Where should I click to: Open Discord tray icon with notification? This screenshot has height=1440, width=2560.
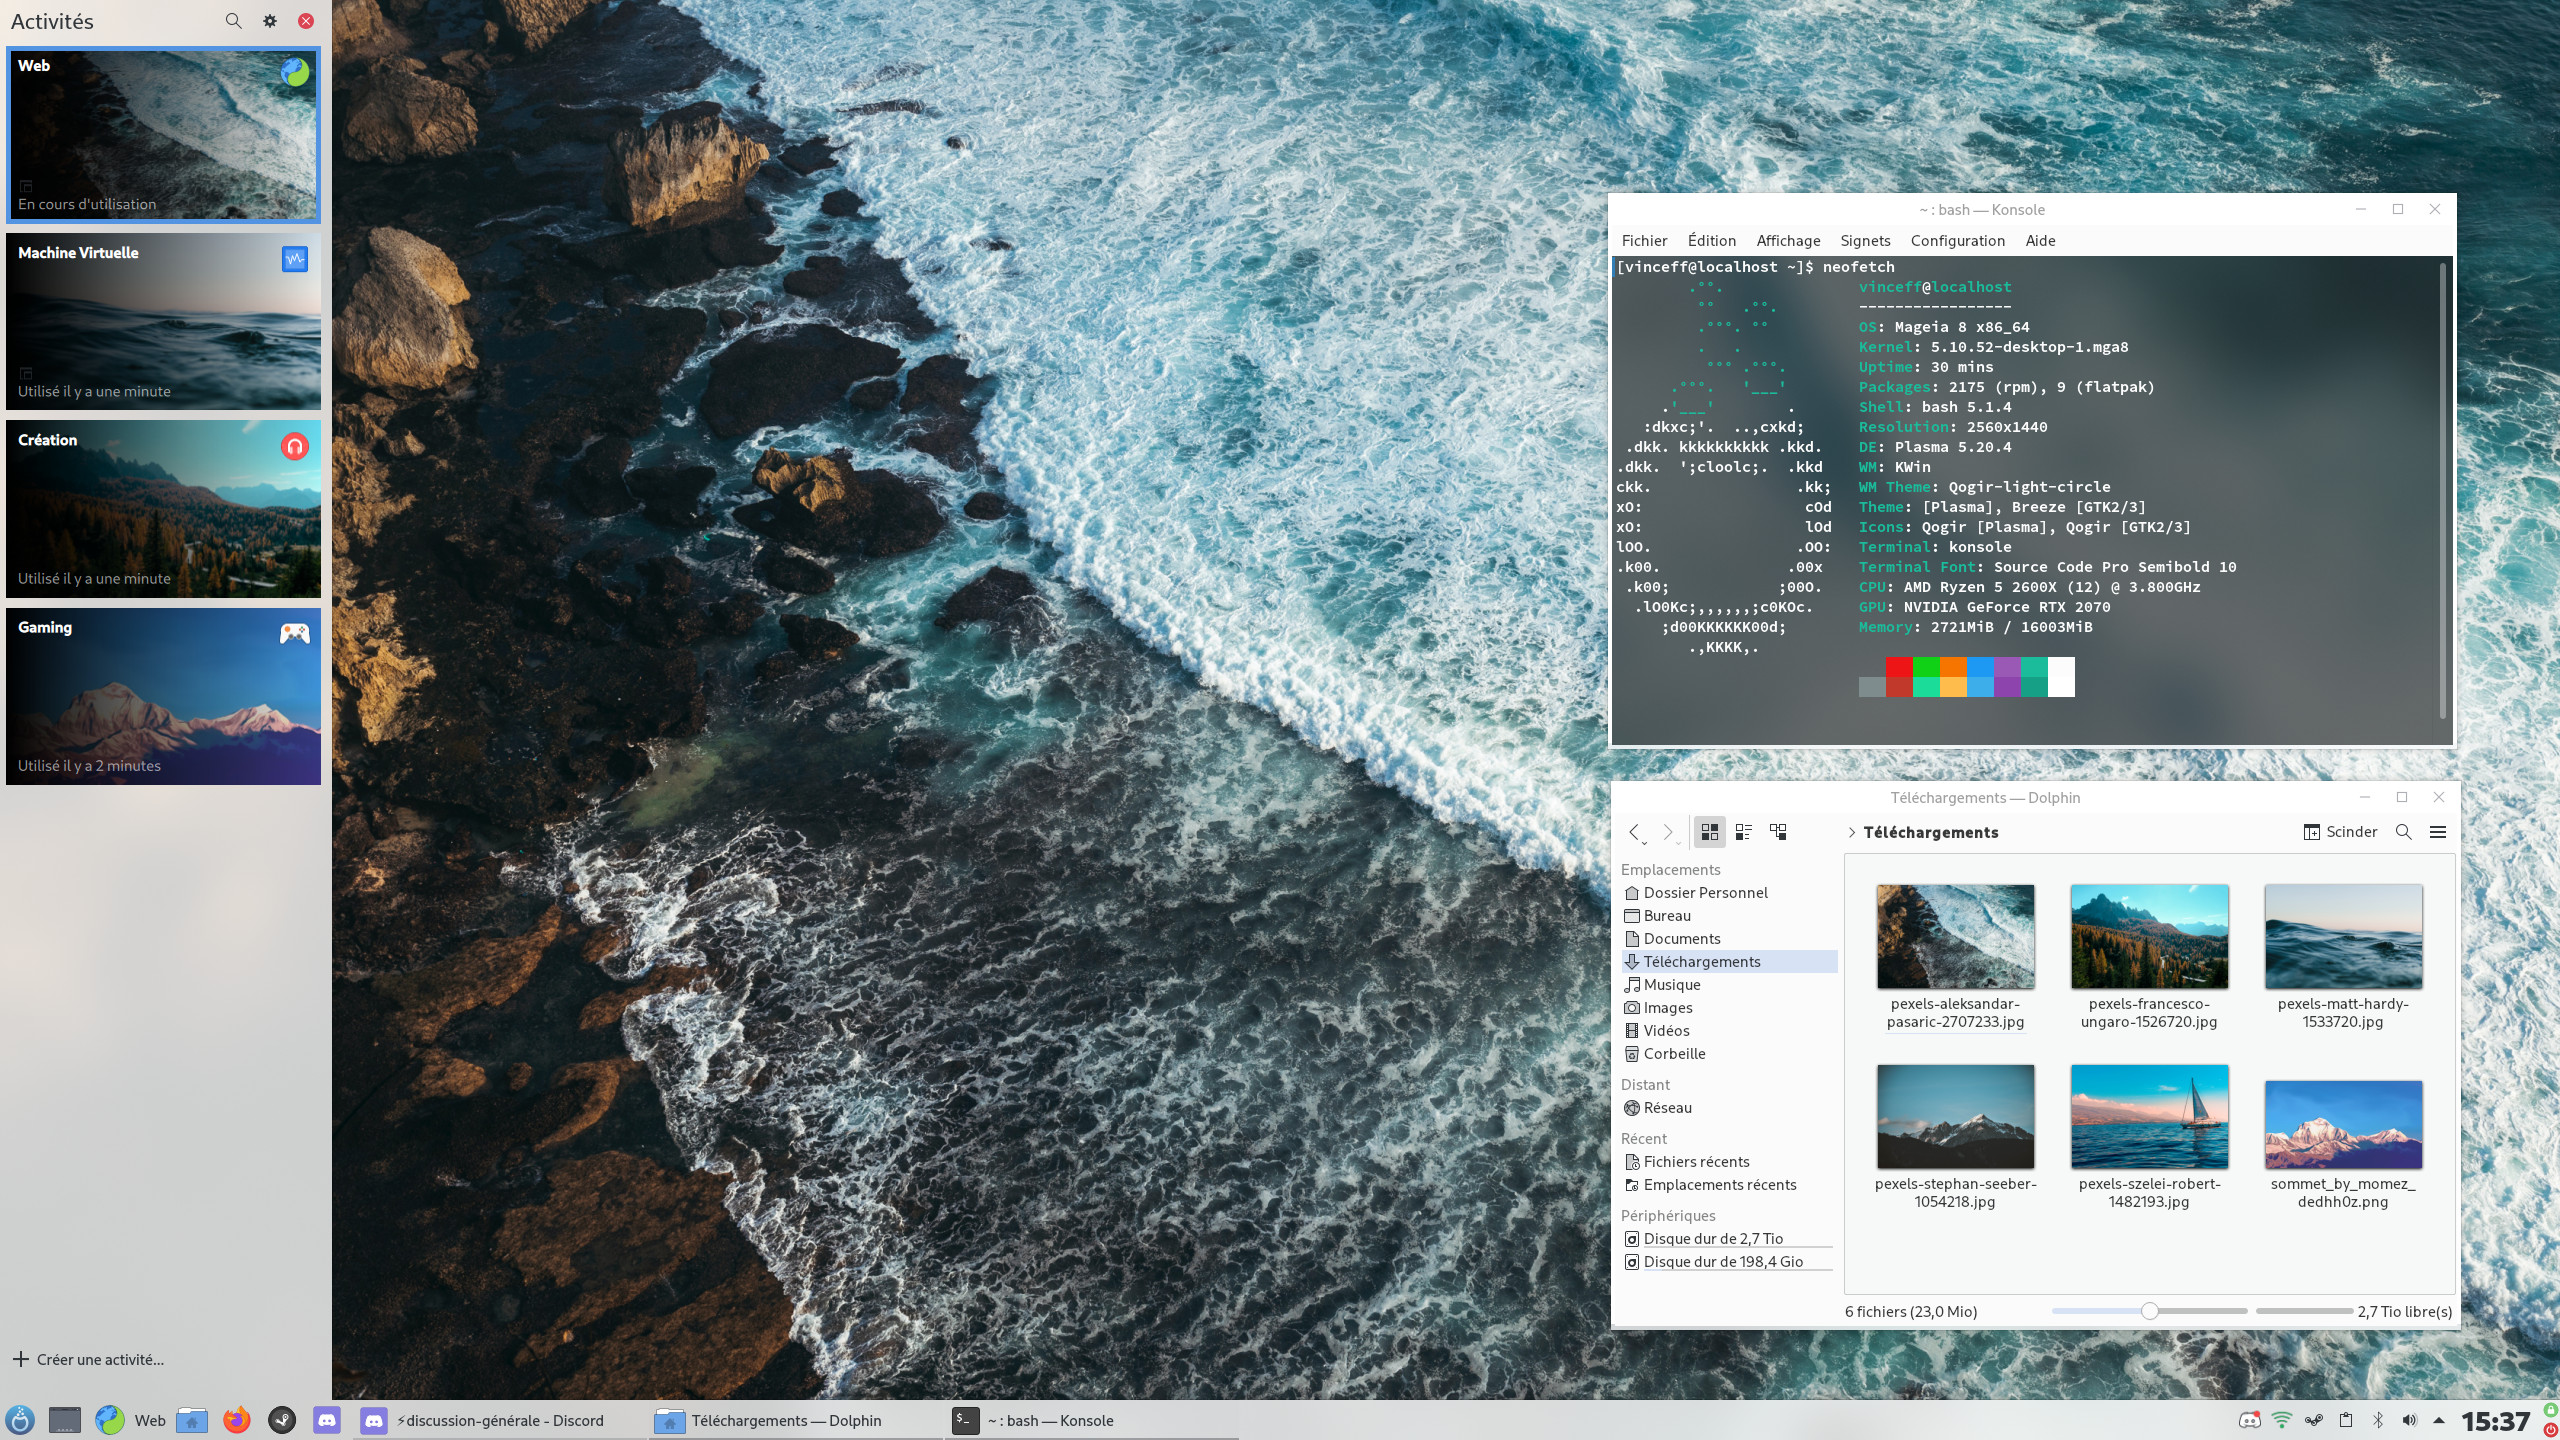pyautogui.click(x=2249, y=1420)
